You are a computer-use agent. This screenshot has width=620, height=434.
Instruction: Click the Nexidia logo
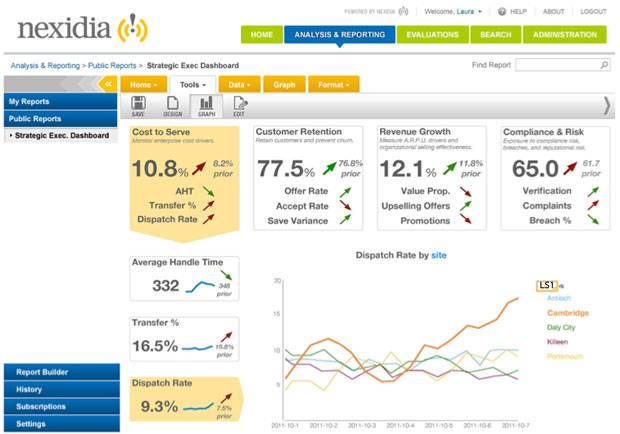pos(83,28)
